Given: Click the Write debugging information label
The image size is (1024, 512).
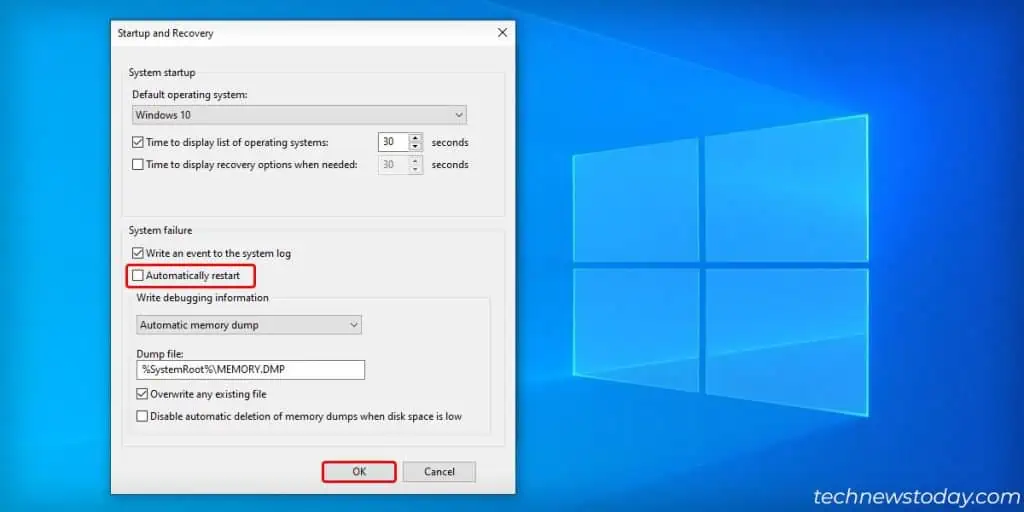Looking at the screenshot, I should point(202,297).
